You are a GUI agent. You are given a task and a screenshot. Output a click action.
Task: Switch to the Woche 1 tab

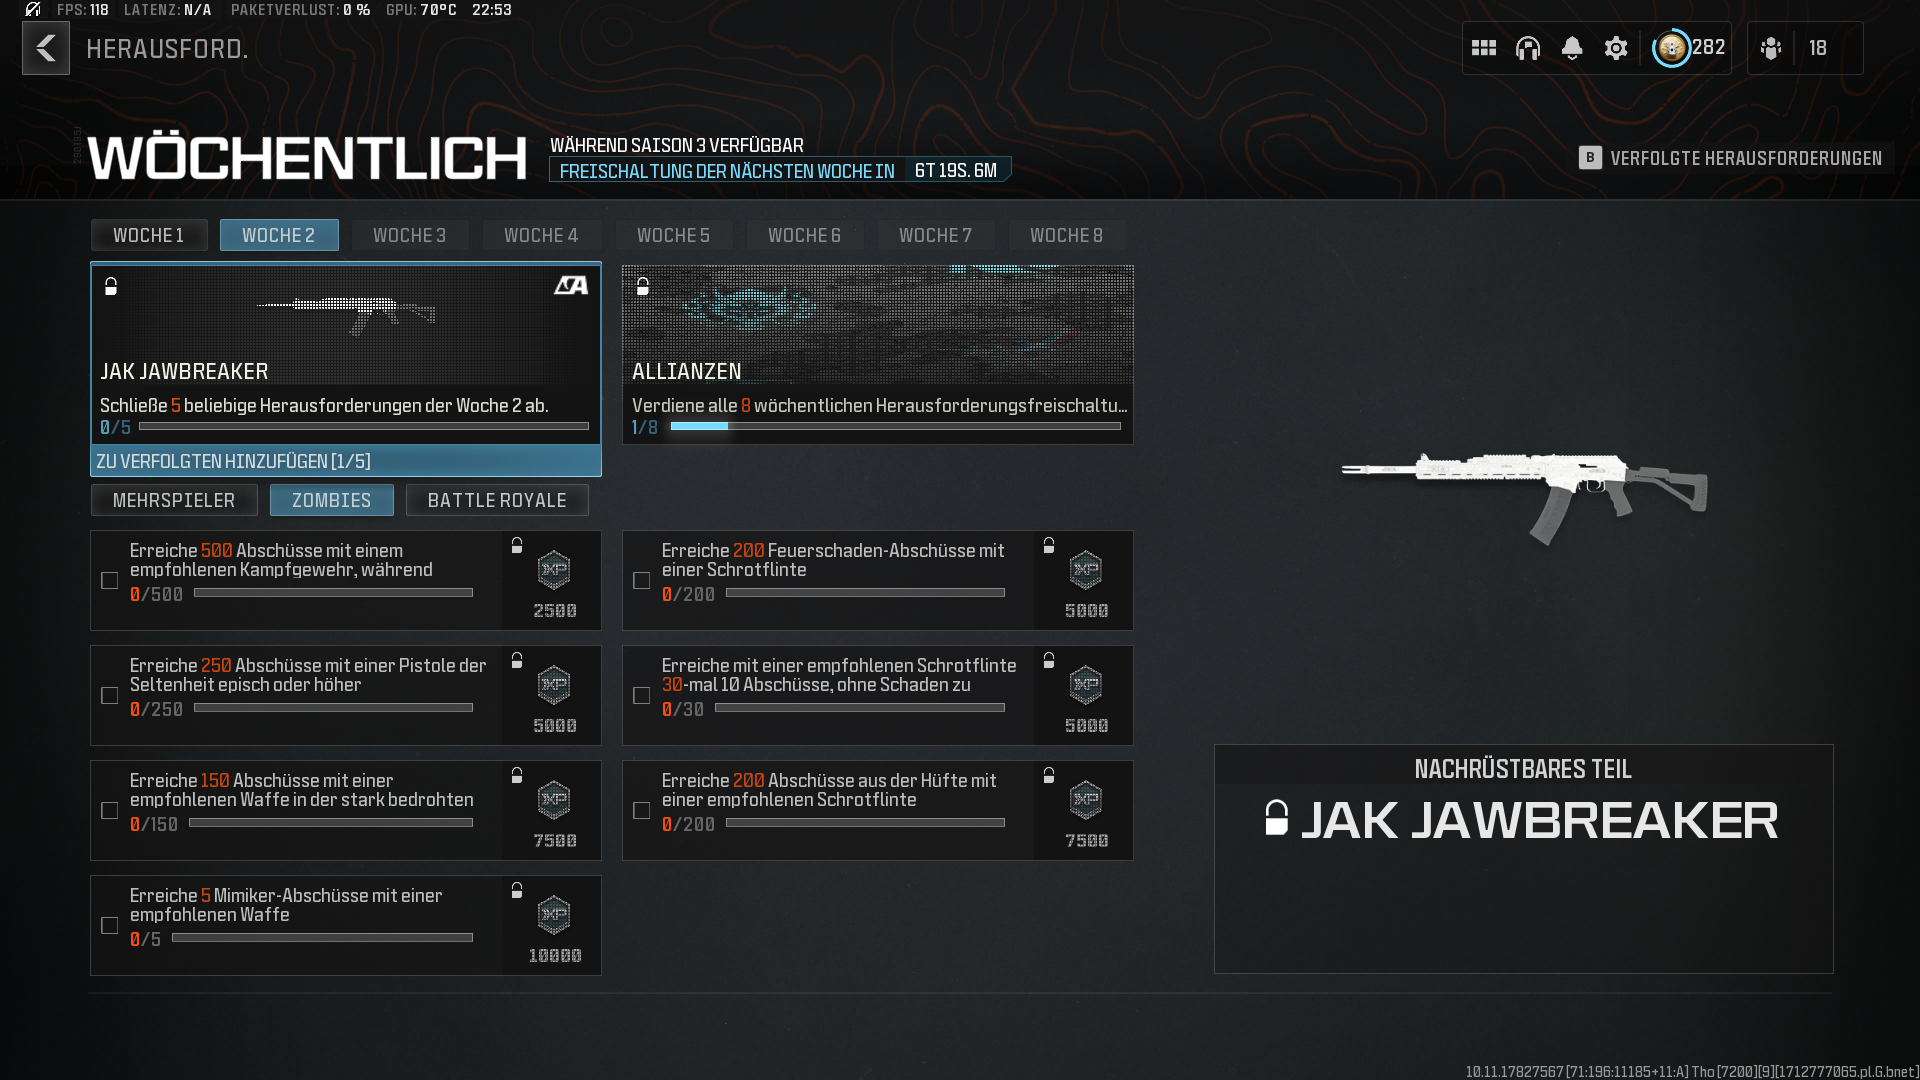click(149, 235)
